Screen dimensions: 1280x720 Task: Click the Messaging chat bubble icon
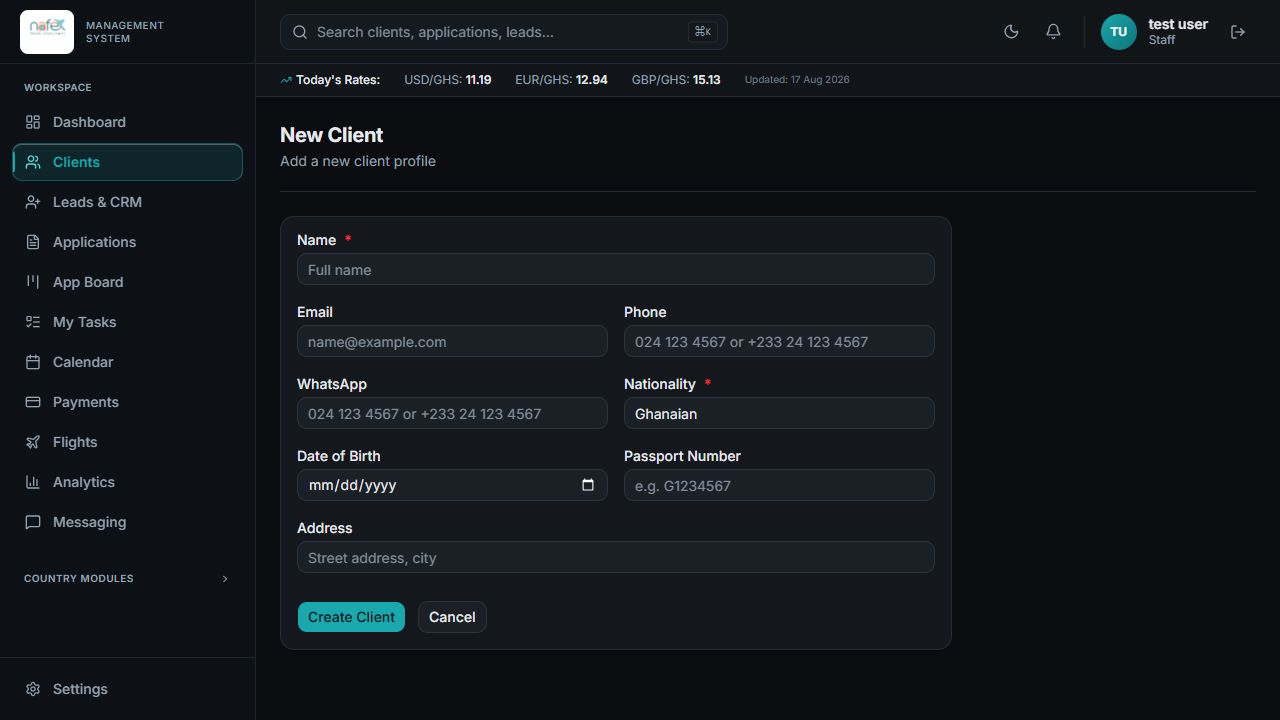pyautogui.click(x=33, y=522)
